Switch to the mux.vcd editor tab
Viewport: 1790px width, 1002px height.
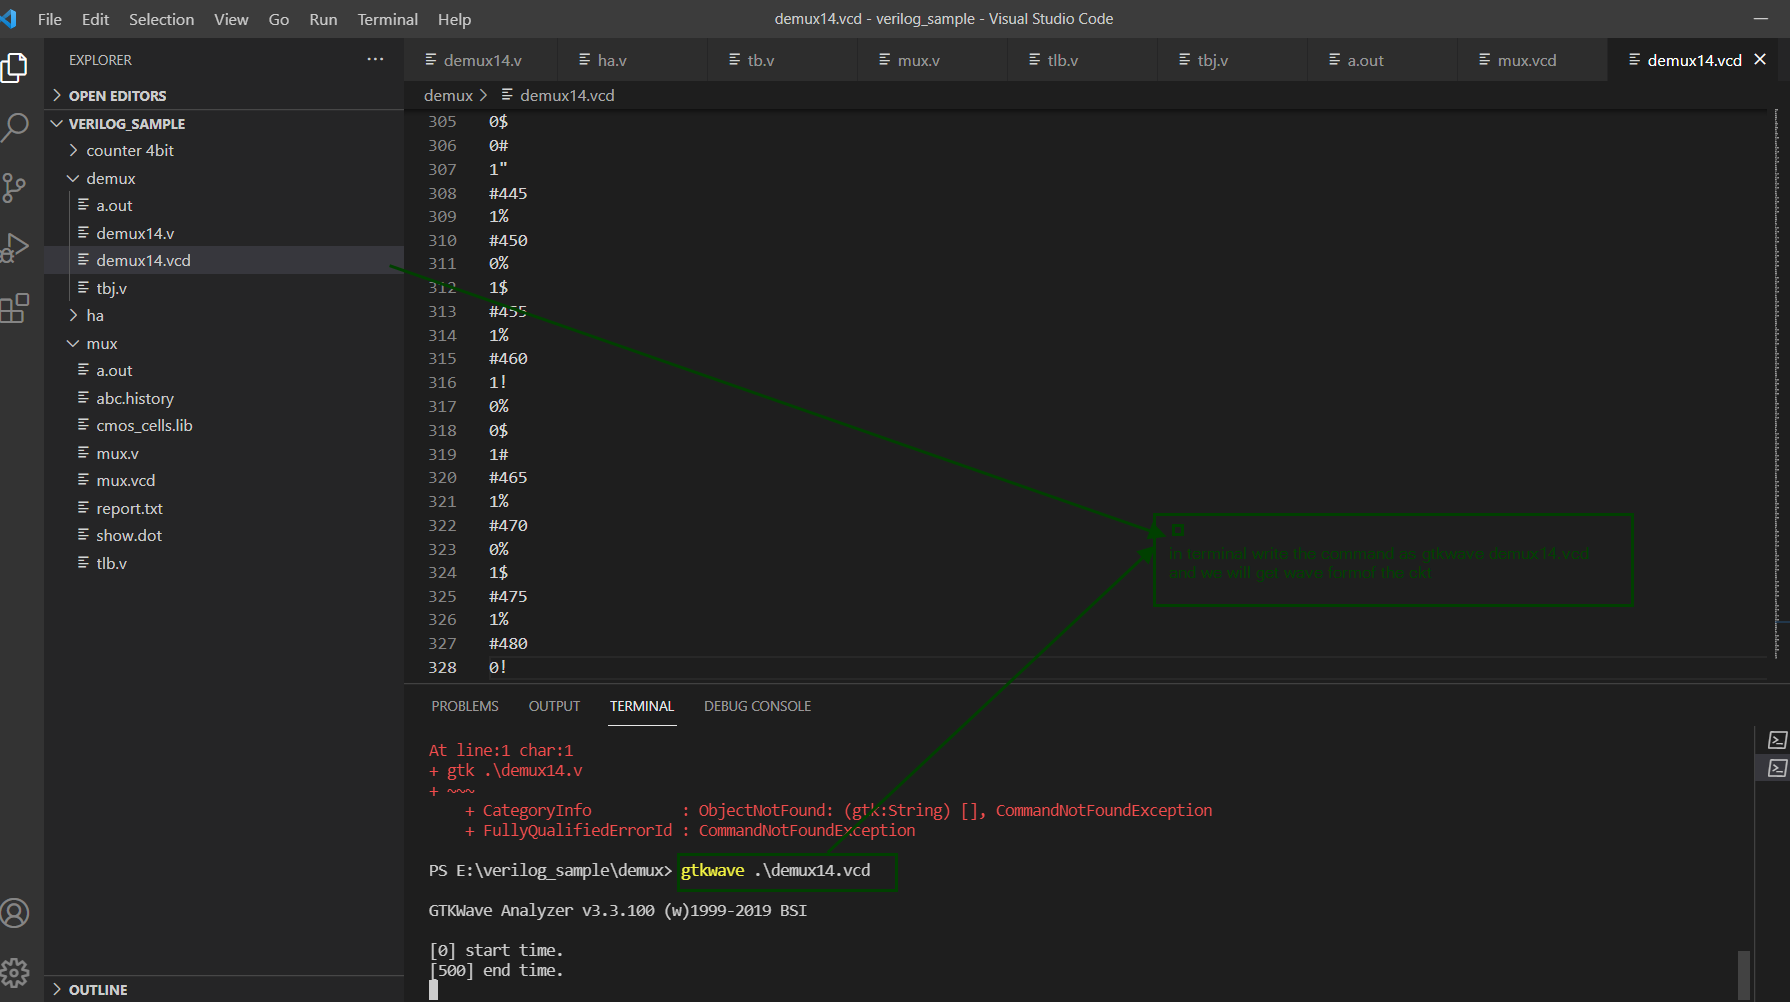click(1532, 60)
